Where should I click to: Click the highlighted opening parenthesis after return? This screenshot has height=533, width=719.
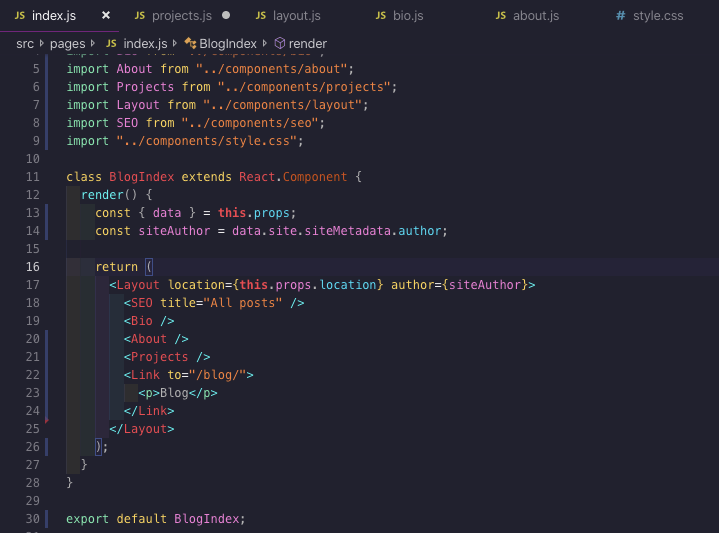[x=149, y=266]
